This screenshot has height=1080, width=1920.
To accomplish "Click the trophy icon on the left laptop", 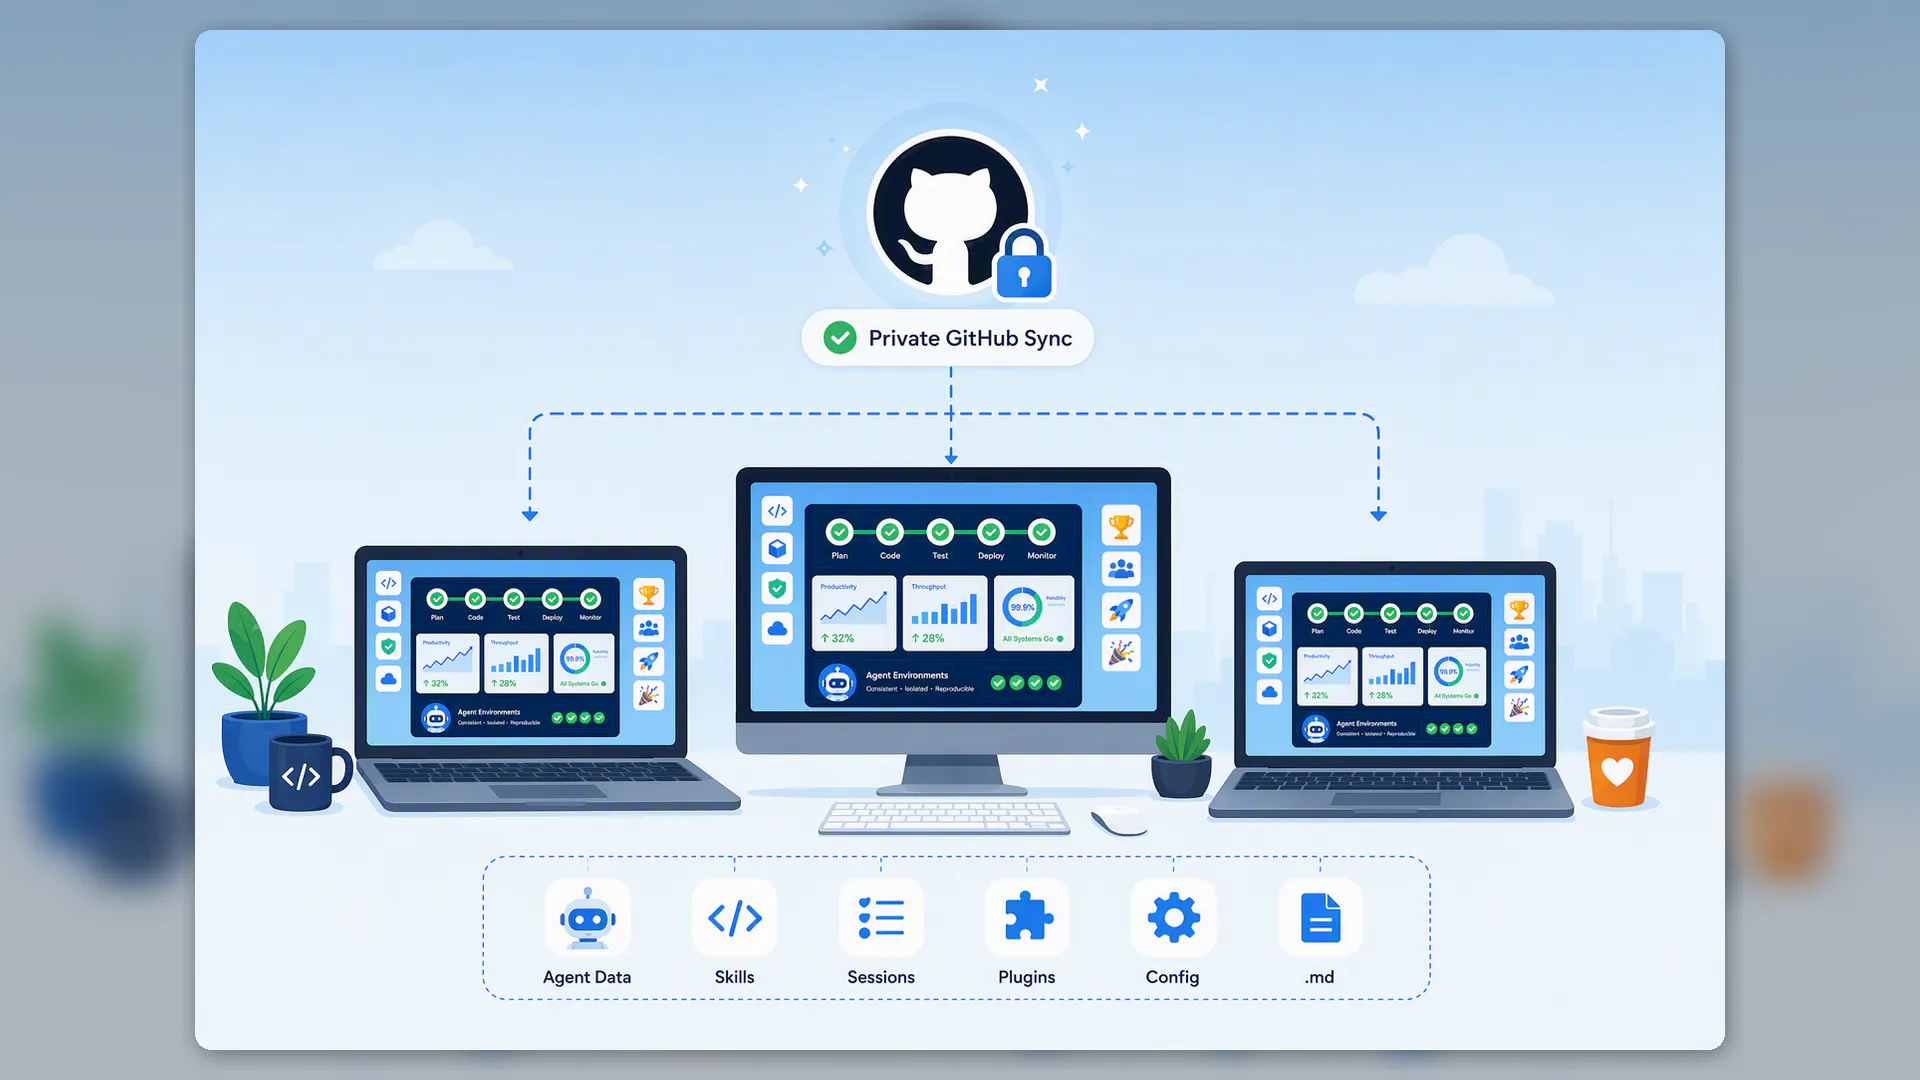I will click(649, 596).
